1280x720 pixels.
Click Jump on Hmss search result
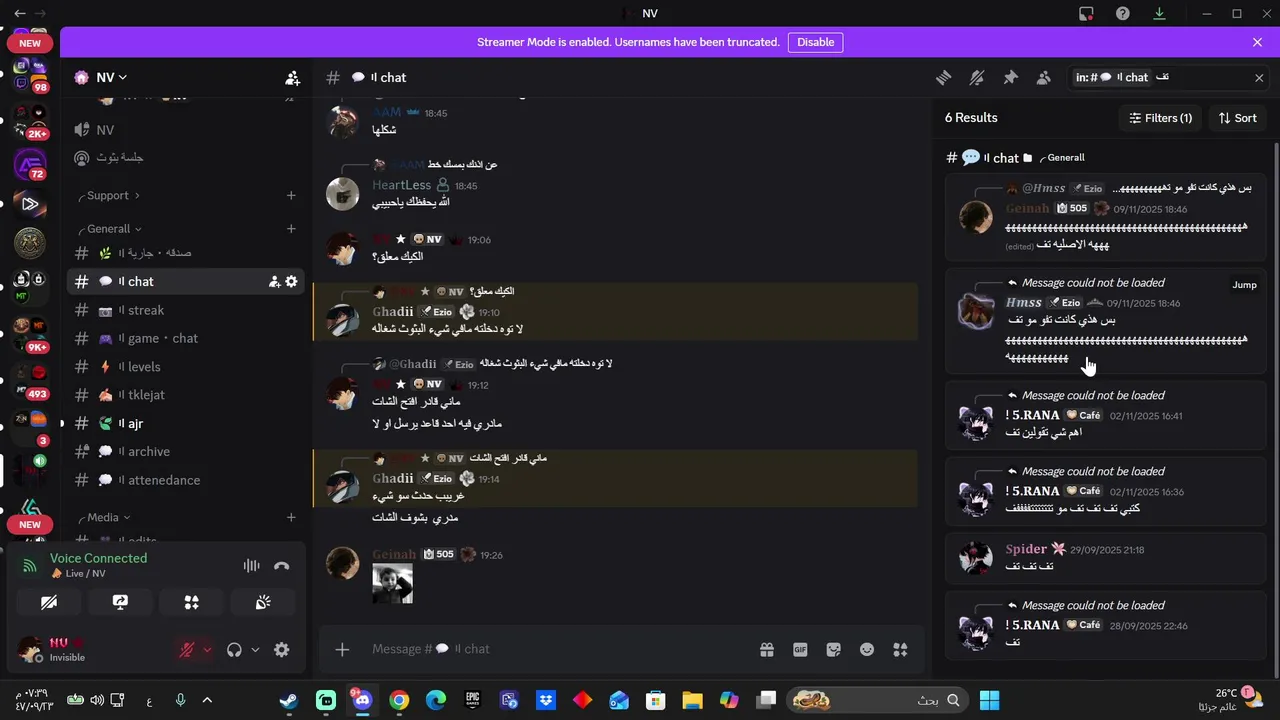(x=1244, y=285)
